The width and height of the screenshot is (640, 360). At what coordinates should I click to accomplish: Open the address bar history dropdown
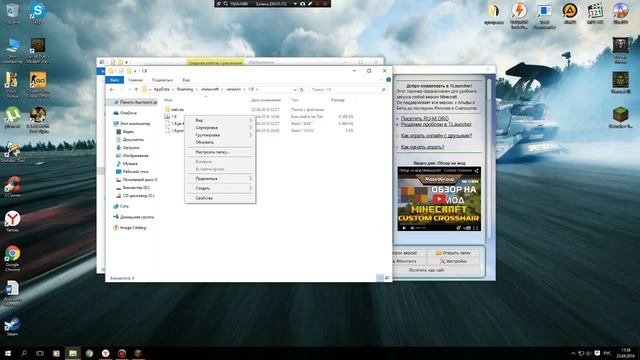(x=294, y=89)
